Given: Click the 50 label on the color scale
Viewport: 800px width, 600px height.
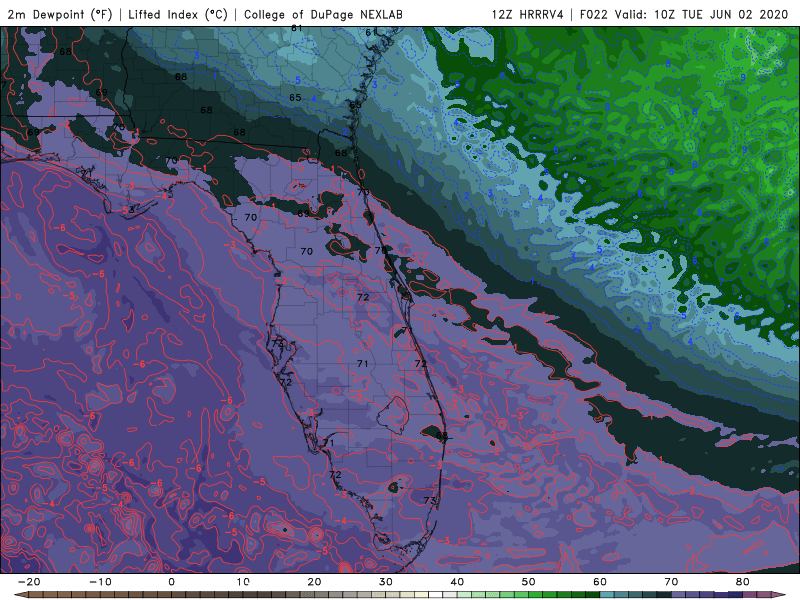Looking at the screenshot, I should (529, 582).
